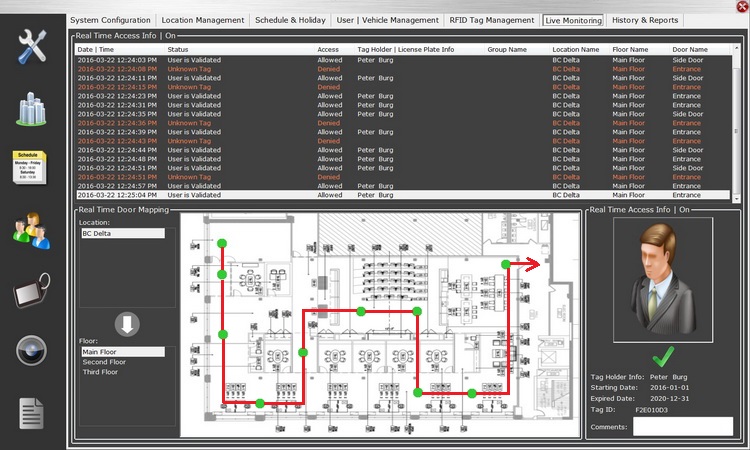Switch to System Configuration tab

click(112, 20)
